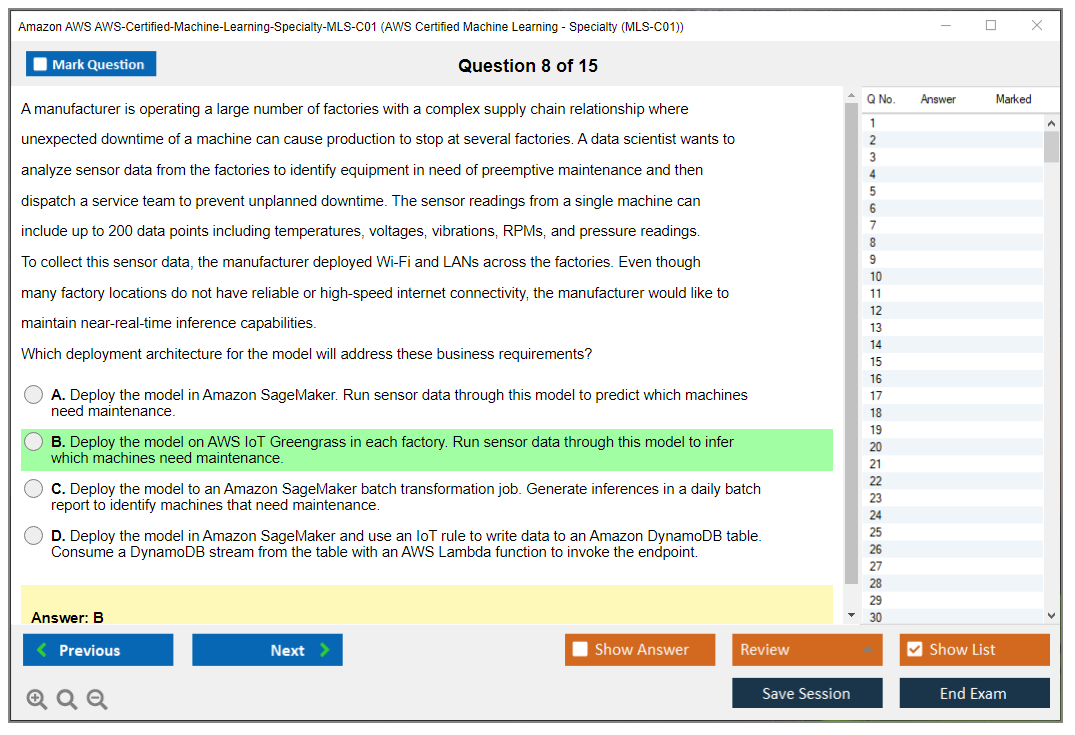1075x735 pixels.
Task: Click the Save Session button
Action: (x=807, y=693)
